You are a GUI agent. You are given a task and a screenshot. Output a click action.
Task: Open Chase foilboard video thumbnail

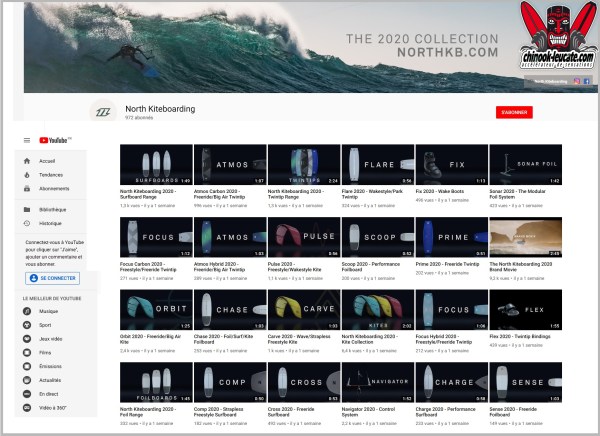230,310
